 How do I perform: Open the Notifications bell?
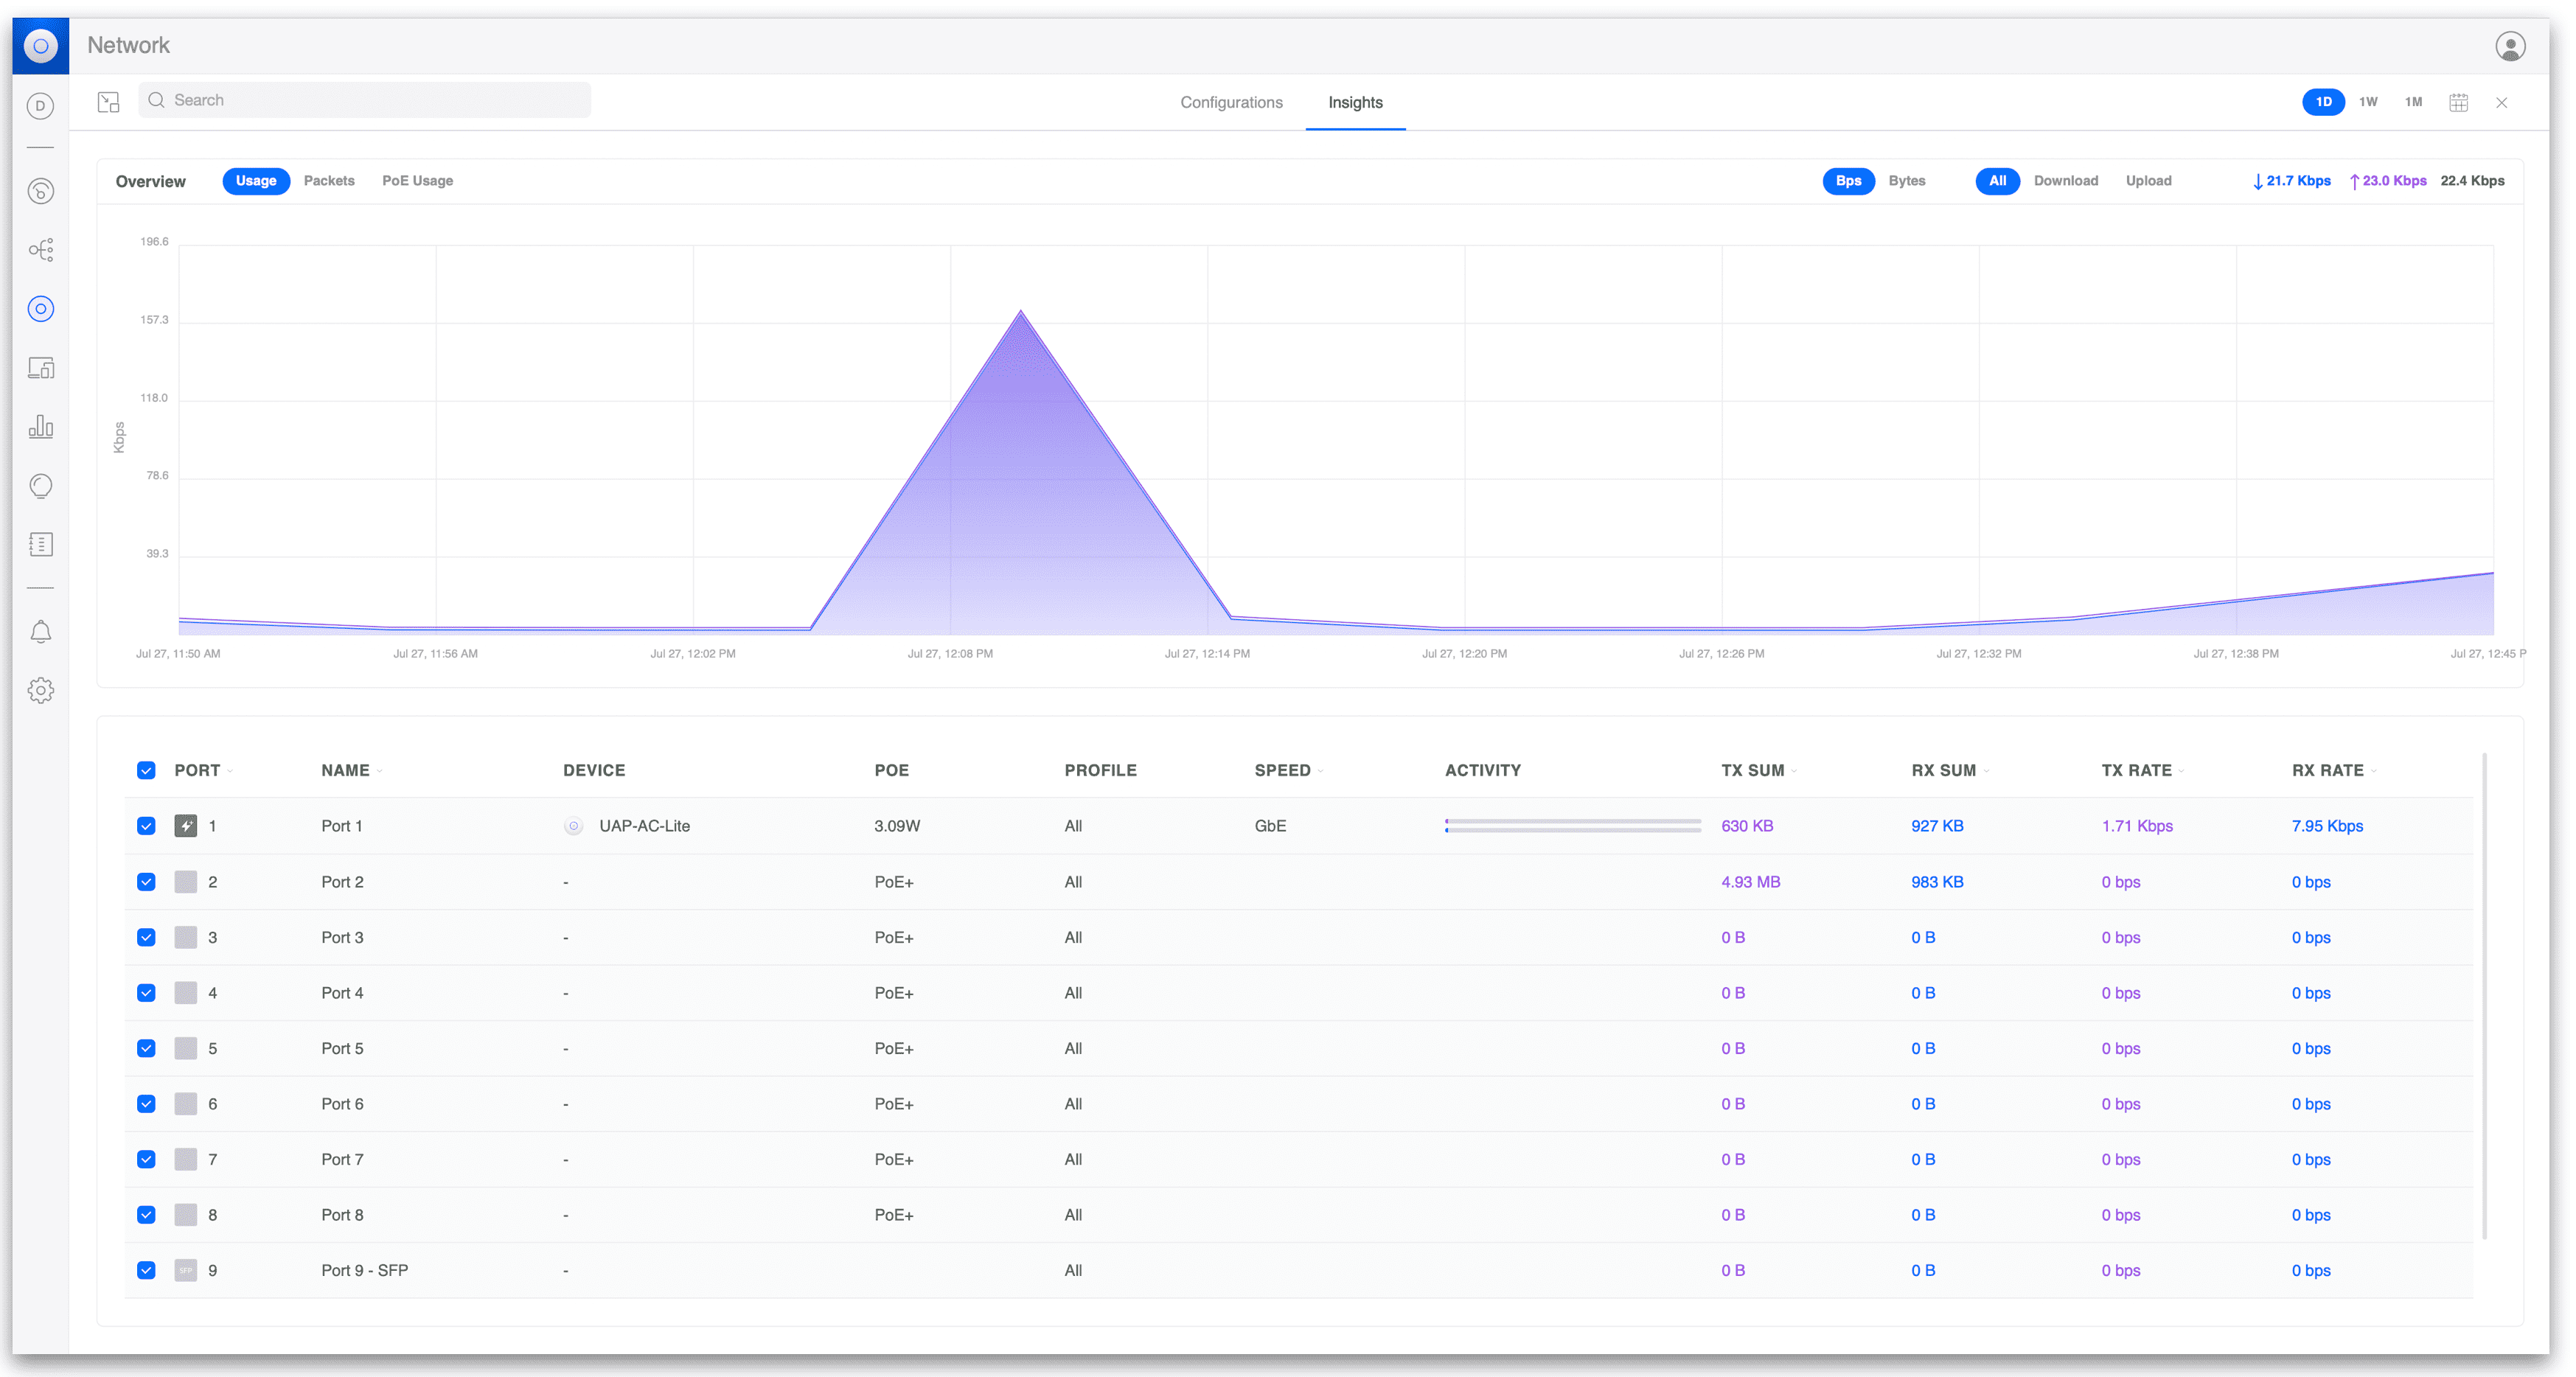point(40,632)
